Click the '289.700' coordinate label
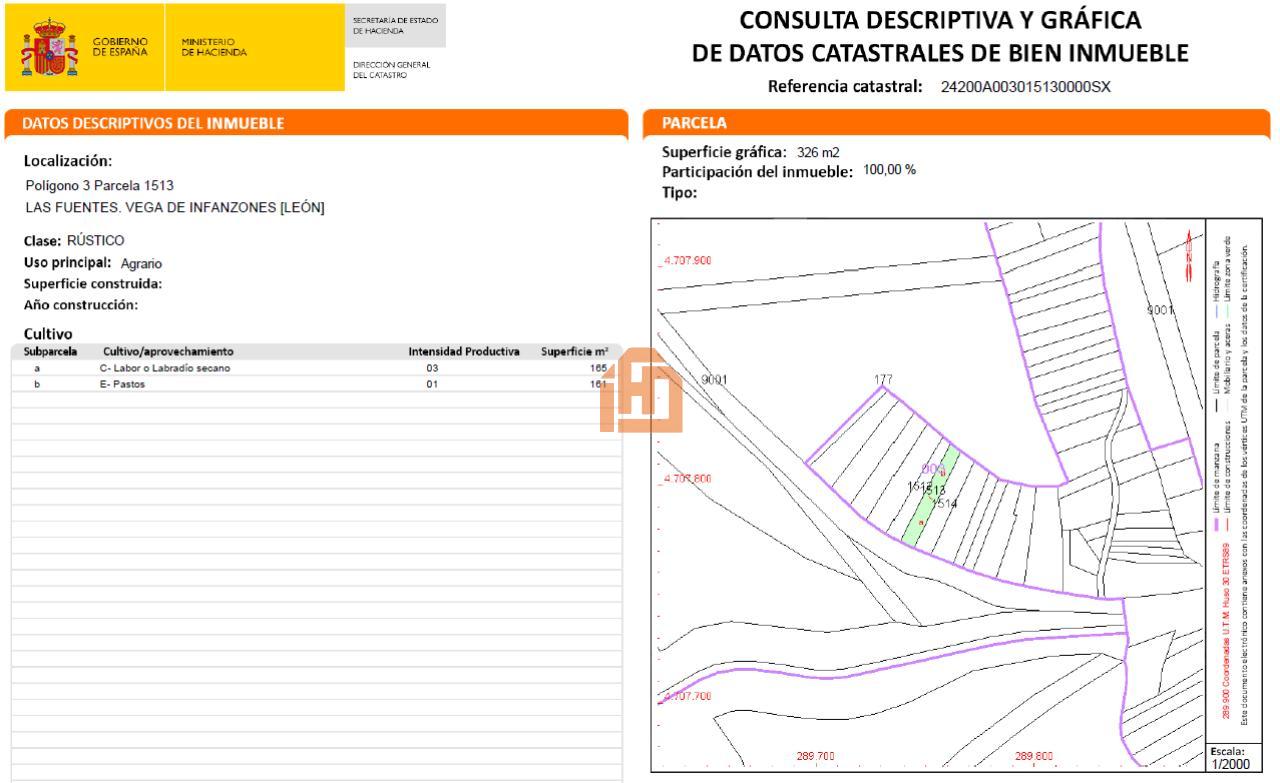 (816, 756)
